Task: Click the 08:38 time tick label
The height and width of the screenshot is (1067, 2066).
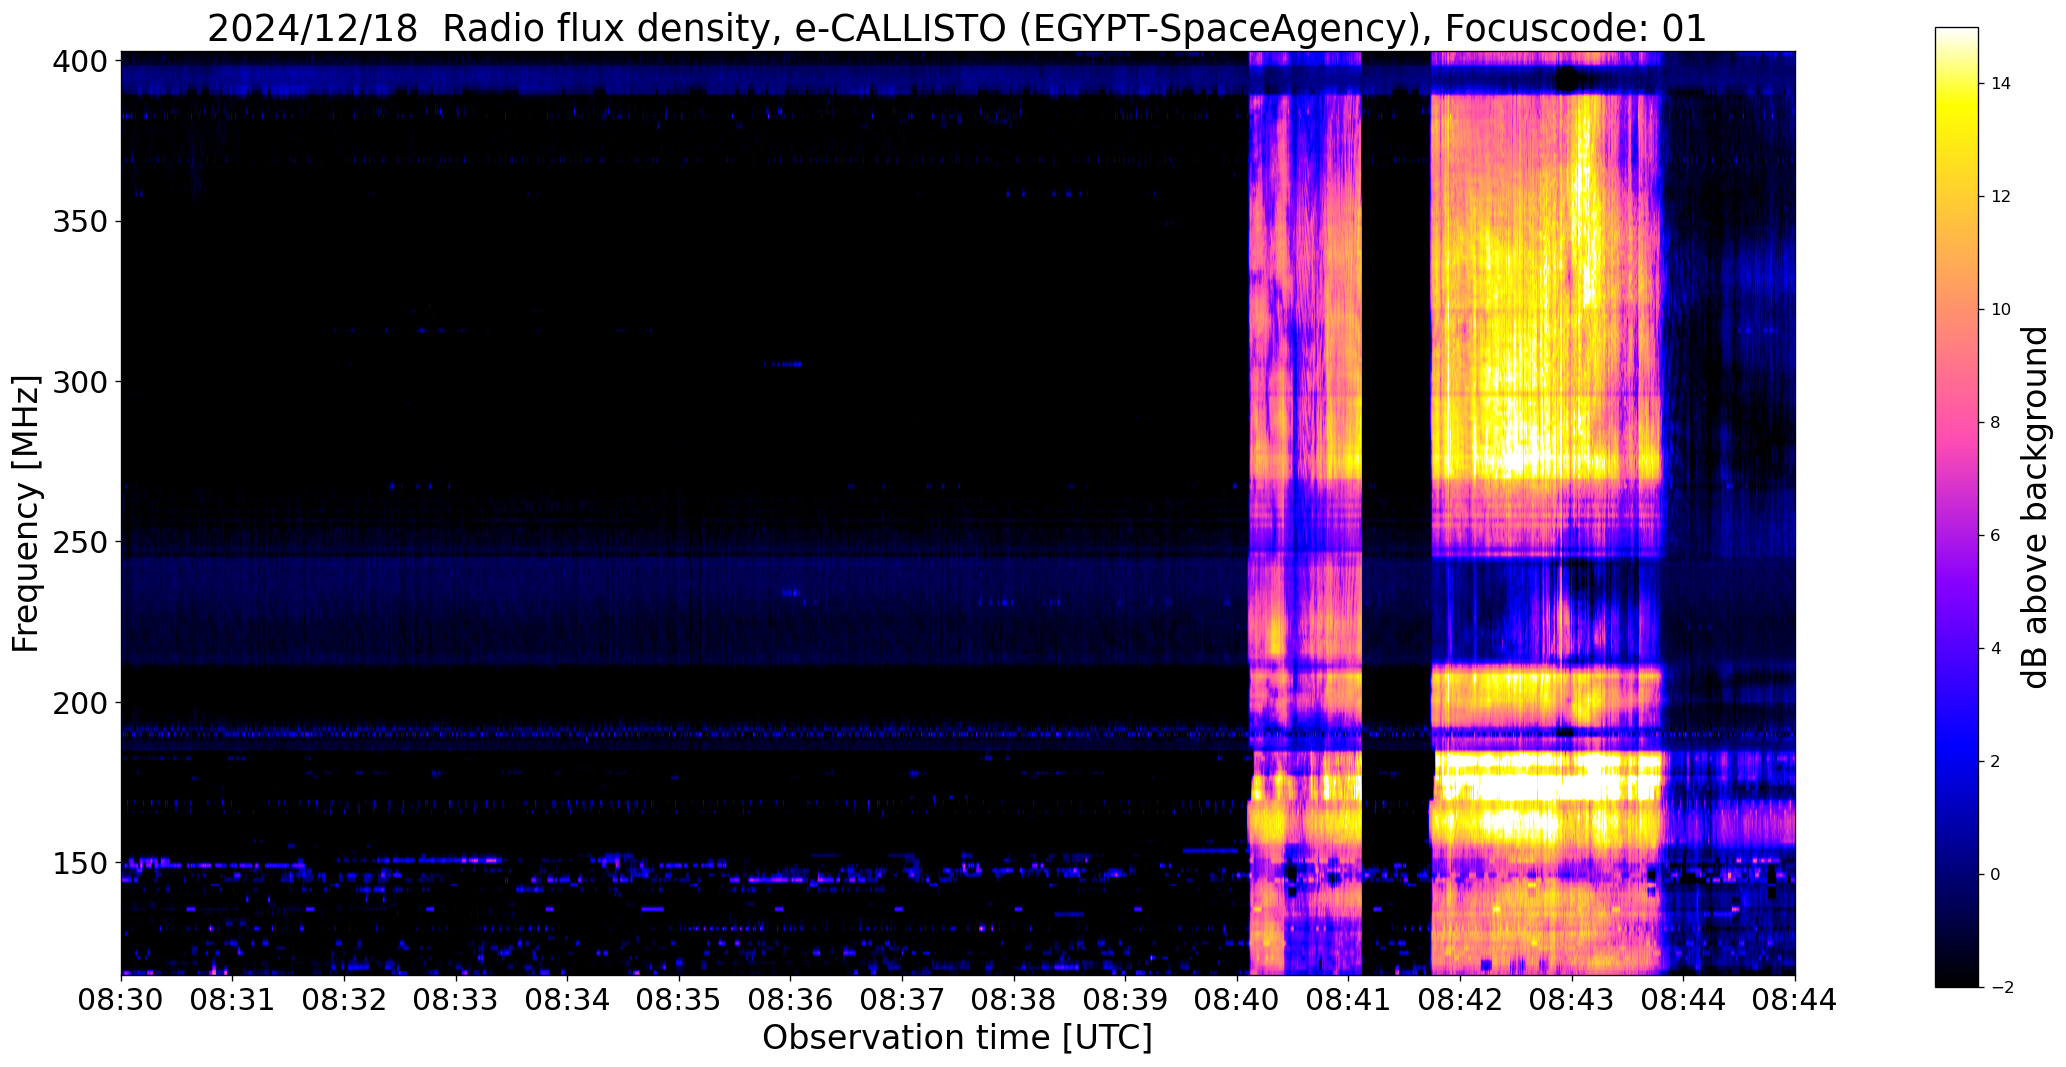Action: [x=1014, y=1001]
